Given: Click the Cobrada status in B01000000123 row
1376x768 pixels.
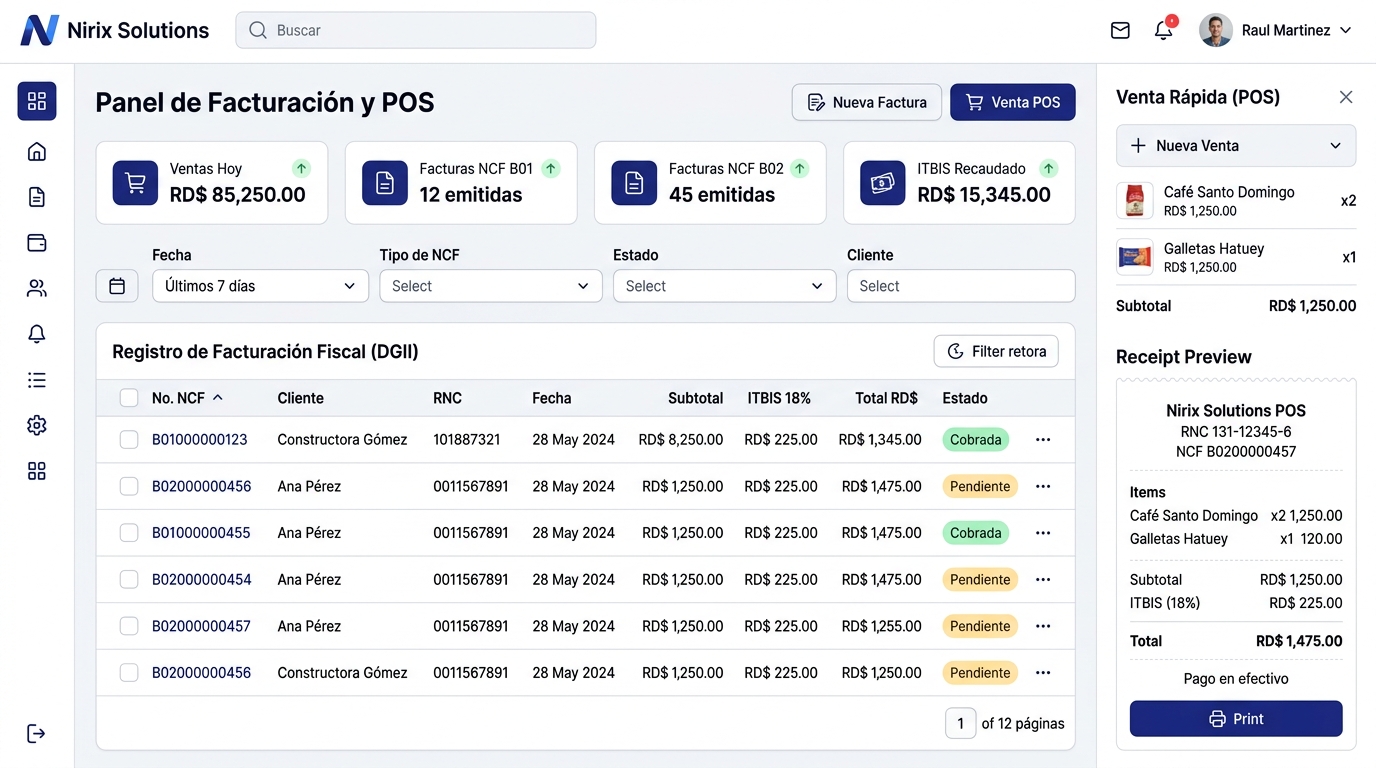Looking at the screenshot, I should tap(975, 440).
